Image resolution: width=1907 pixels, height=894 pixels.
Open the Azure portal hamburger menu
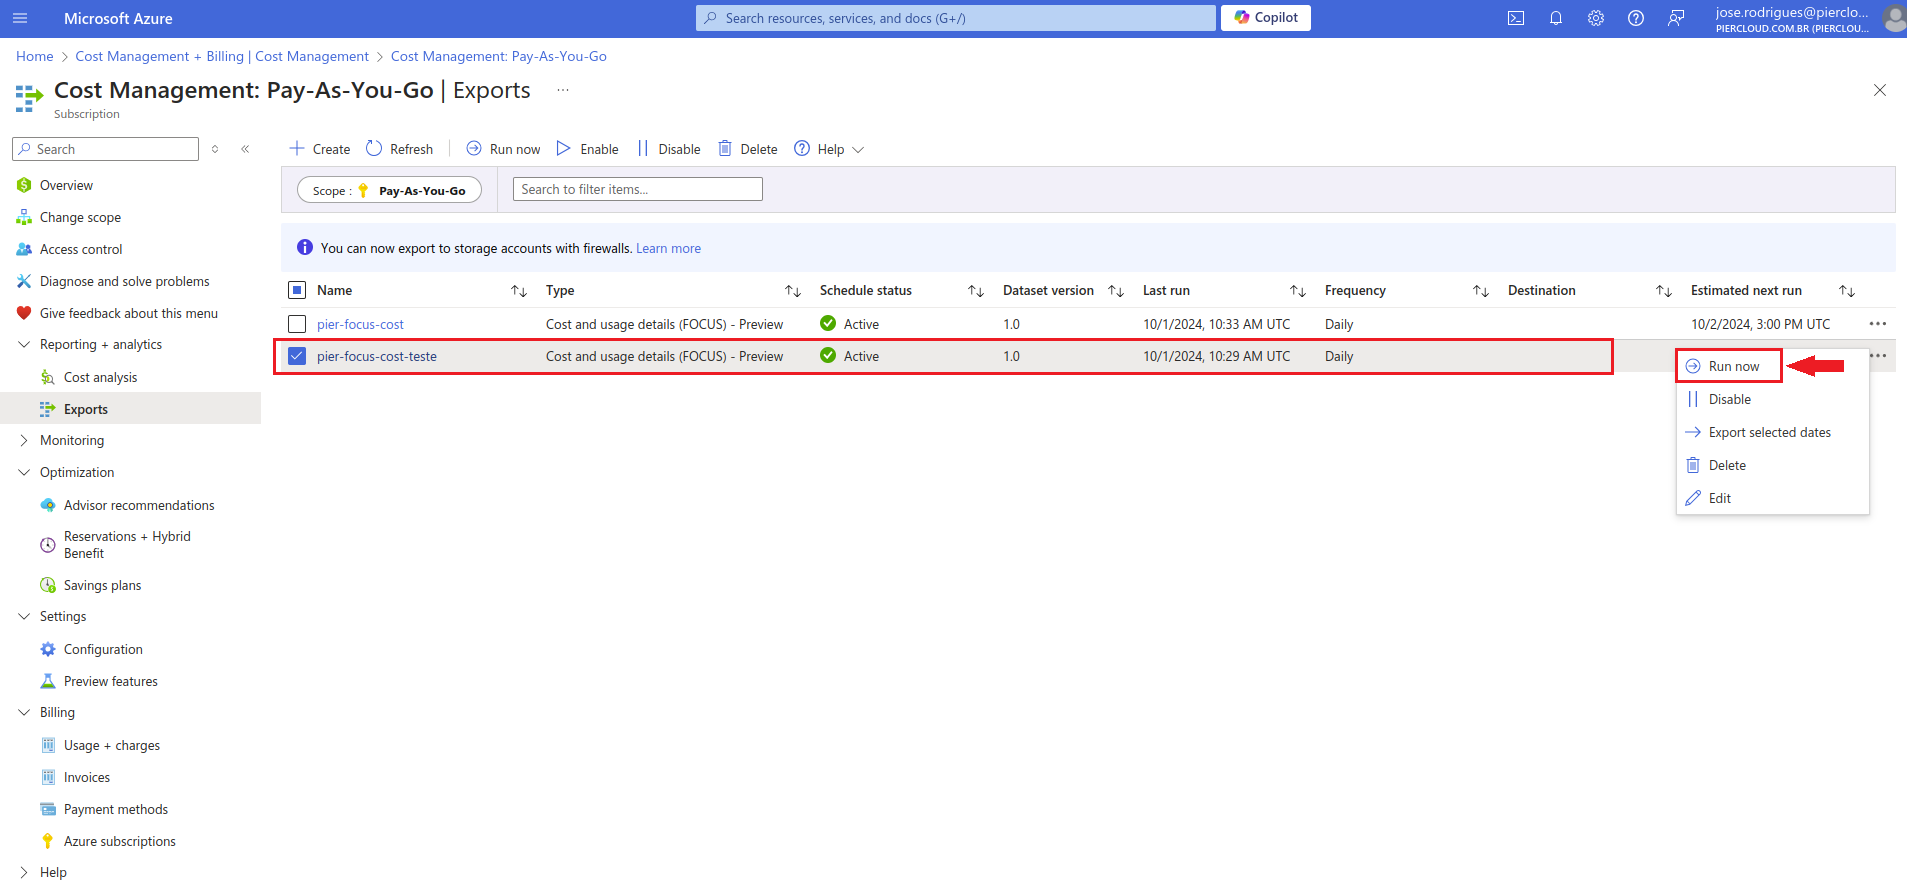click(x=20, y=18)
